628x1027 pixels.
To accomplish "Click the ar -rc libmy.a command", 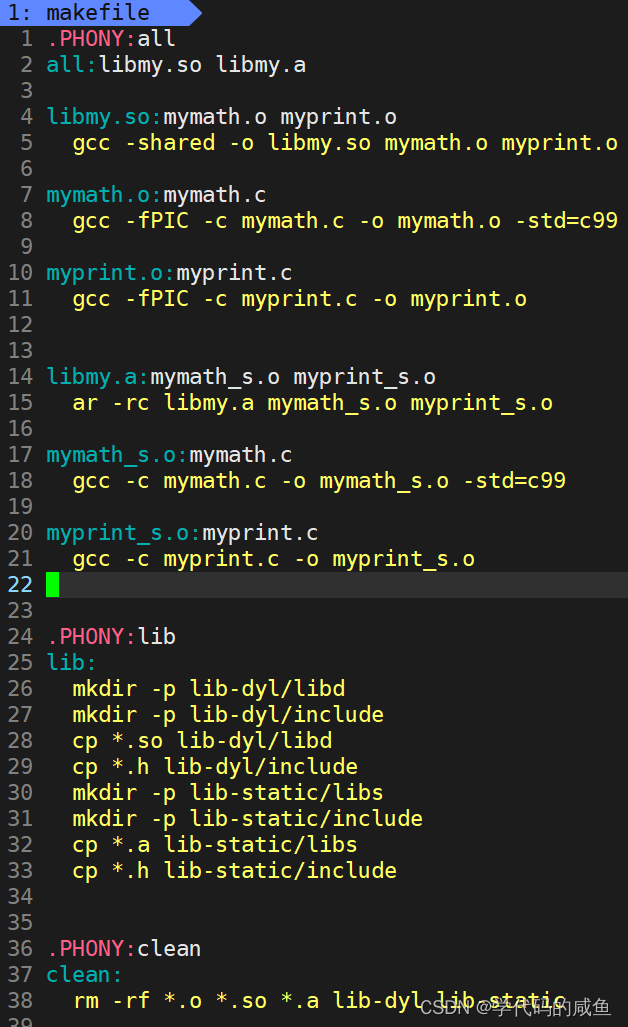I will (312, 403).
